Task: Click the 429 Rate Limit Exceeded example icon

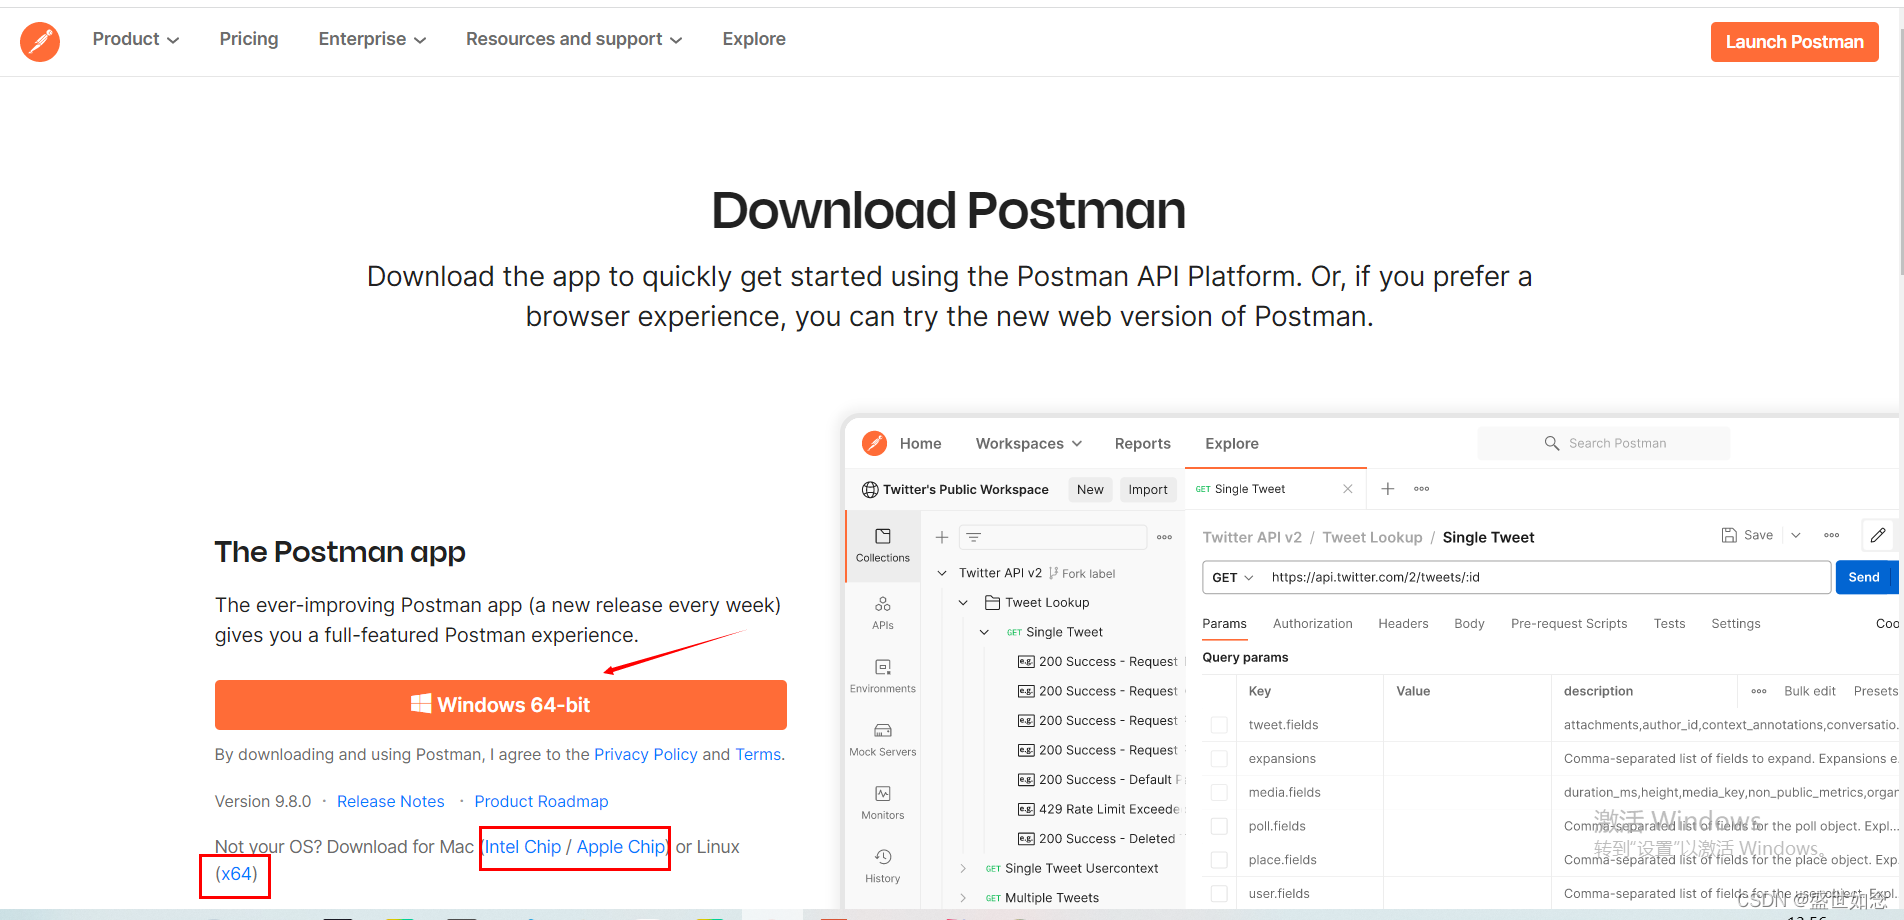Action: click(x=1026, y=809)
